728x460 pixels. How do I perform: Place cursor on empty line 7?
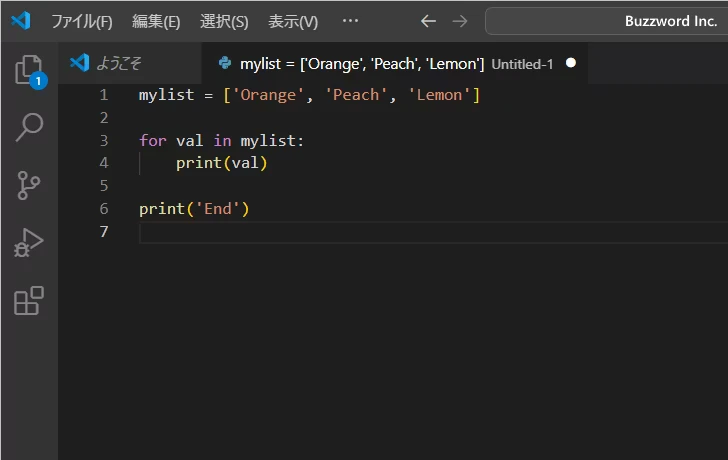coord(400,232)
